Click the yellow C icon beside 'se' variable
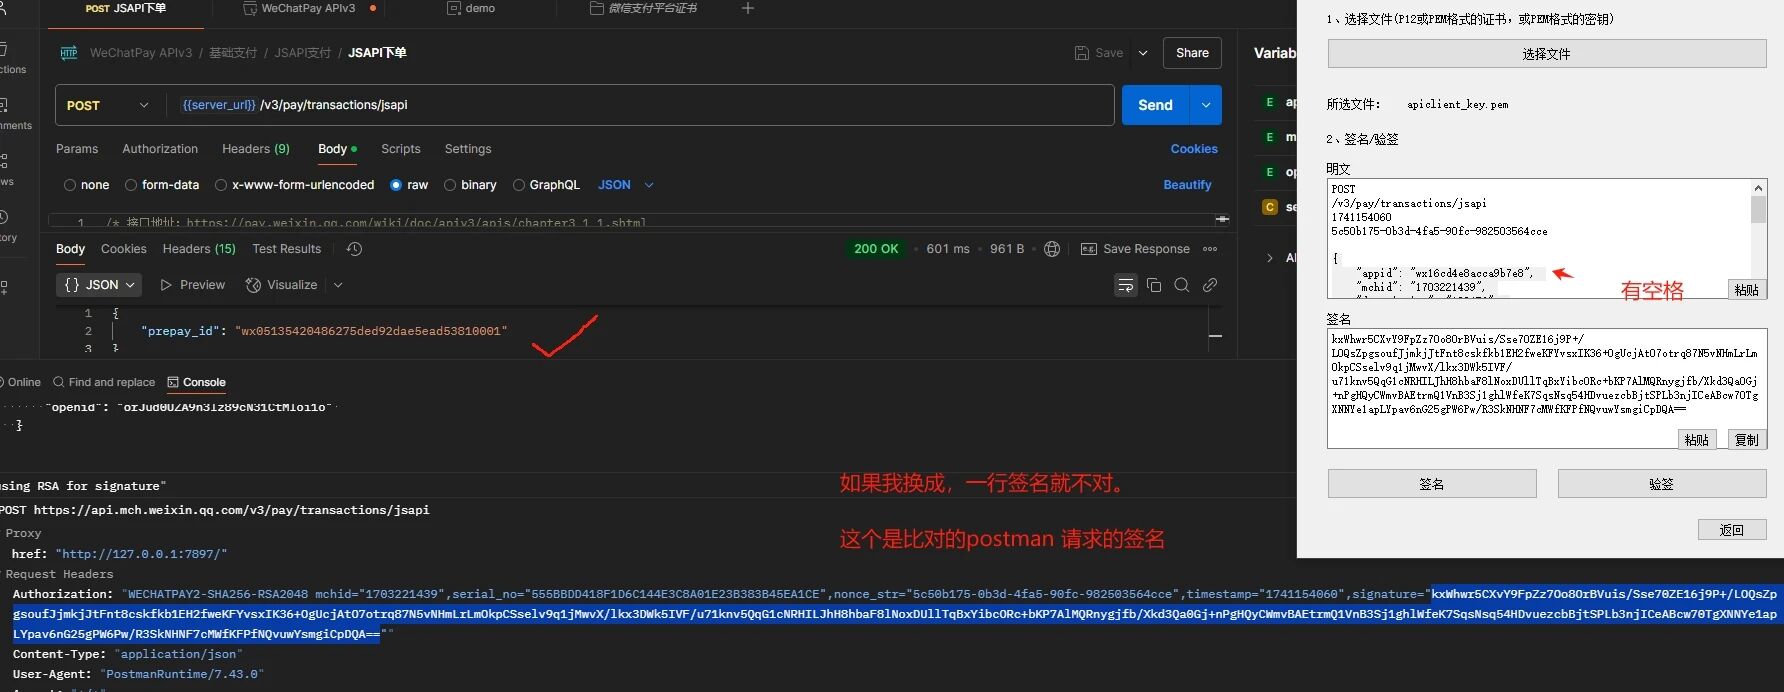This screenshot has width=1784, height=692. pyautogui.click(x=1270, y=207)
